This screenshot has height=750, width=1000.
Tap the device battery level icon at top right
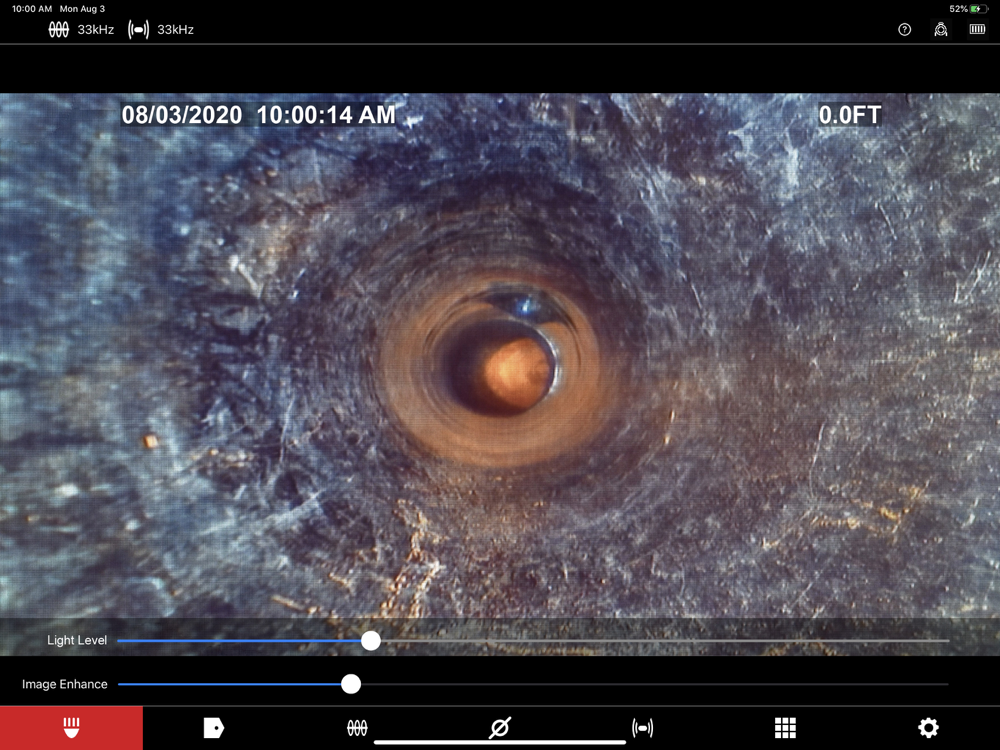pos(977,29)
